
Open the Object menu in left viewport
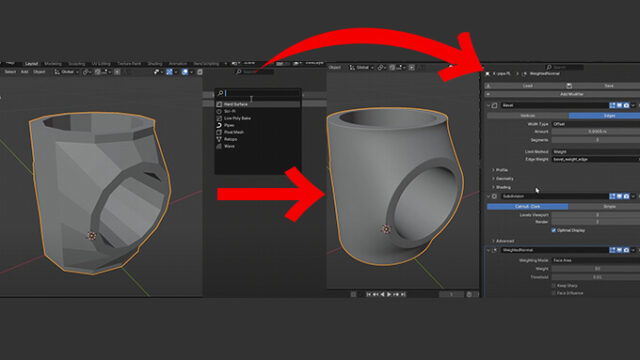point(39,72)
